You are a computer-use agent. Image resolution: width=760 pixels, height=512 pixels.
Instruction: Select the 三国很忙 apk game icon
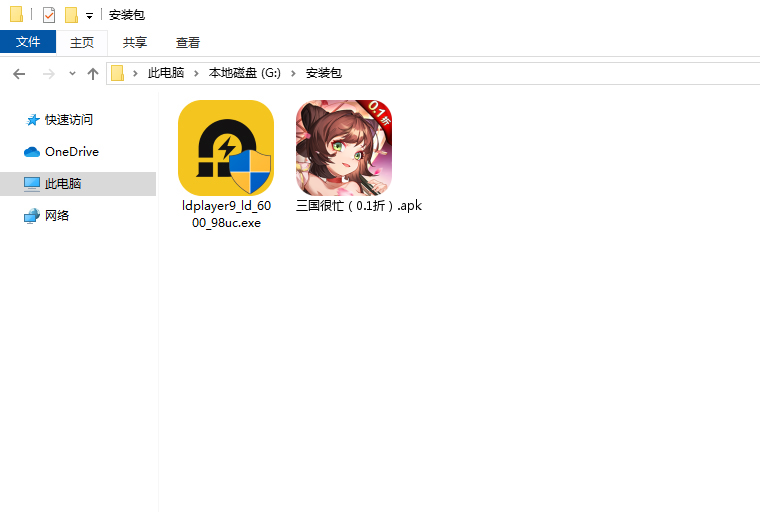click(x=343, y=148)
